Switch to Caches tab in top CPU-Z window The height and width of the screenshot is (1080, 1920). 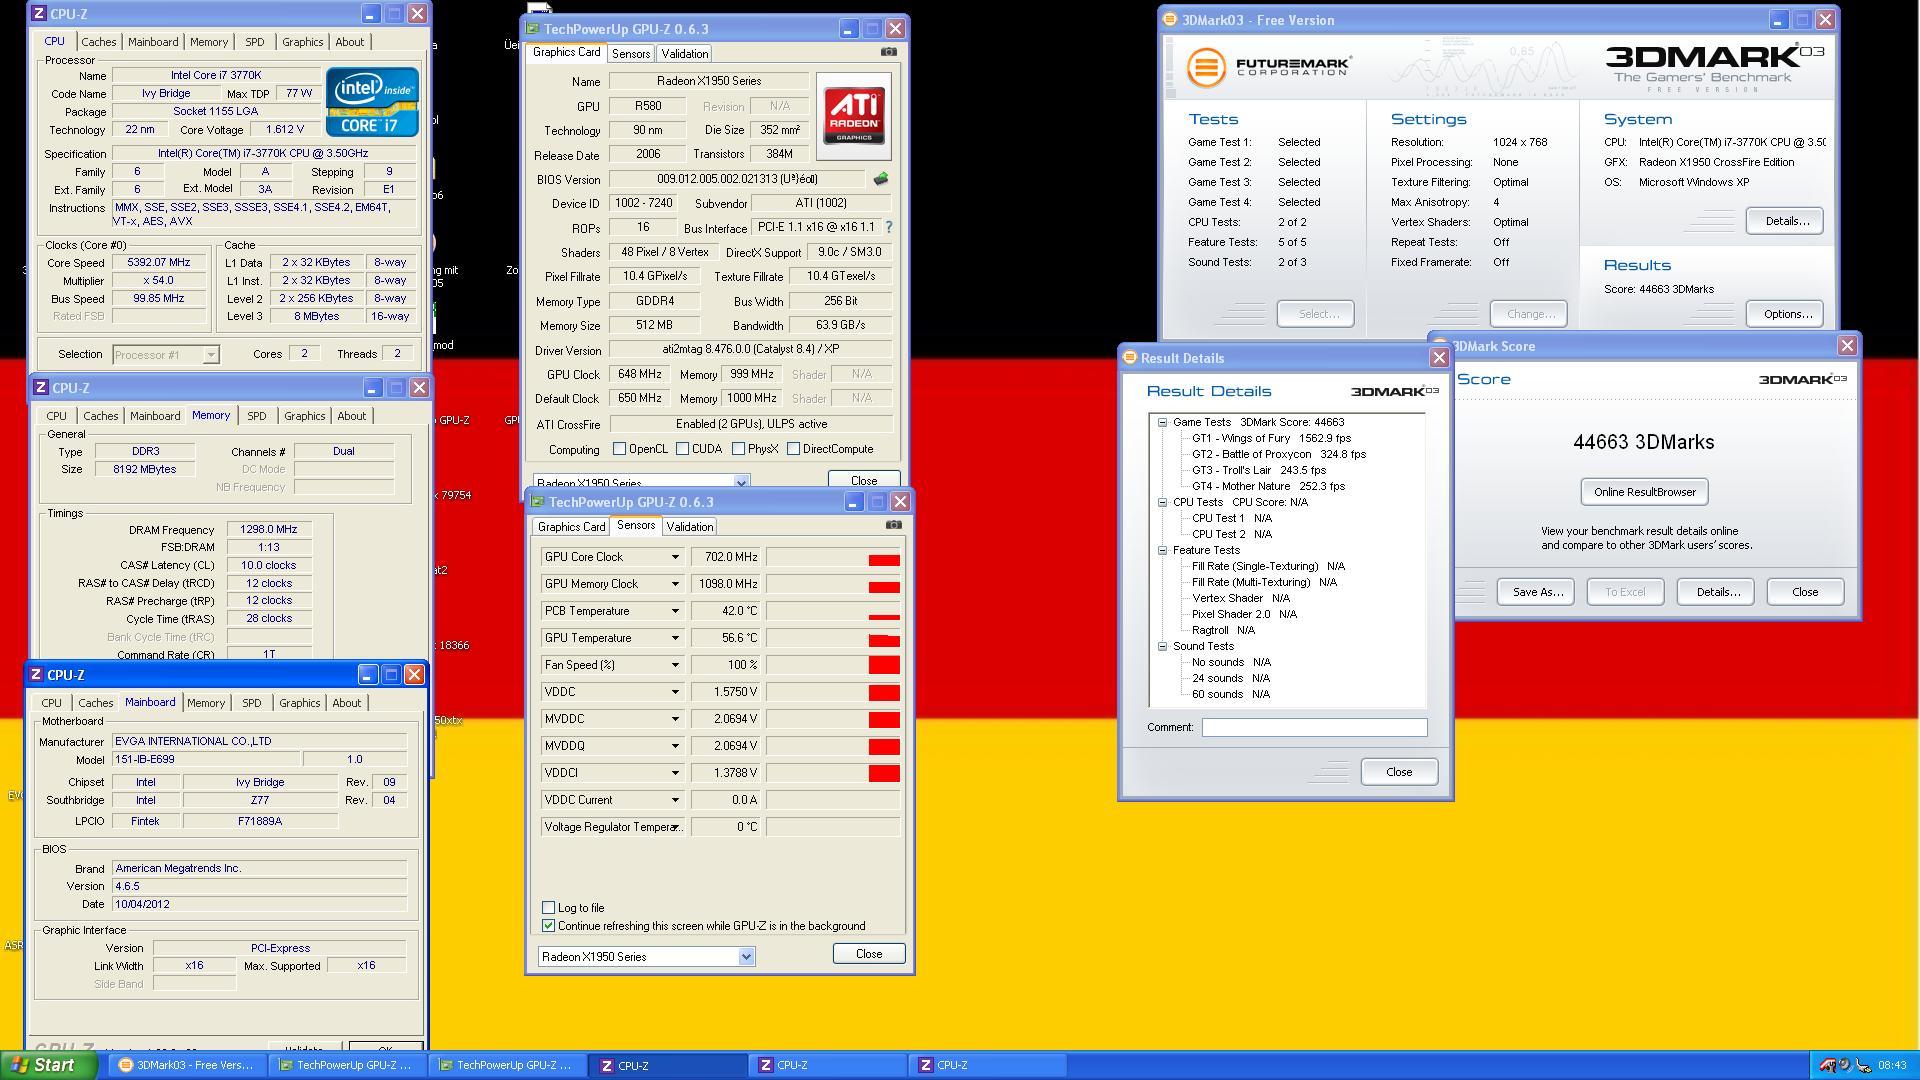[x=98, y=42]
